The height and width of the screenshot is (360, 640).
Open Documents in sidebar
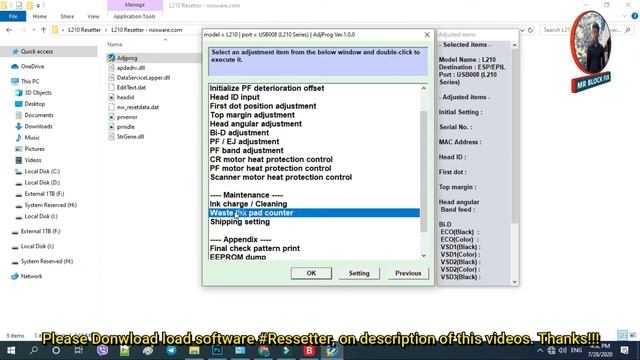click(x=39, y=115)
